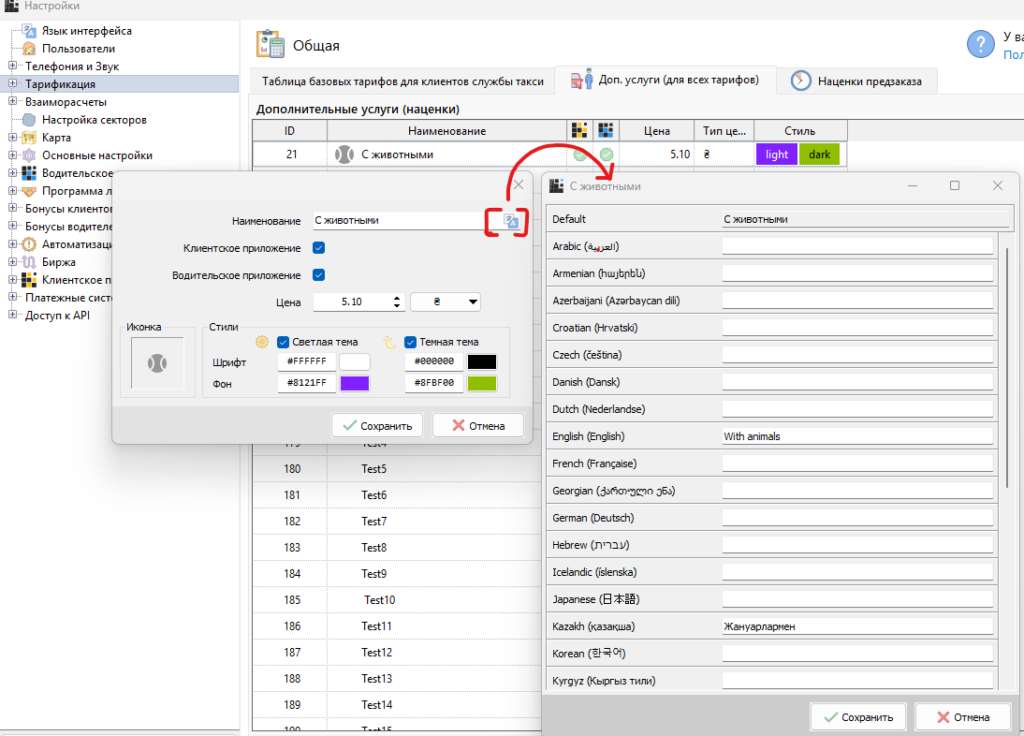Expand the Телефония и Звук tree node
Viewport: 1024px width, 736px height.
pos(12,66)
